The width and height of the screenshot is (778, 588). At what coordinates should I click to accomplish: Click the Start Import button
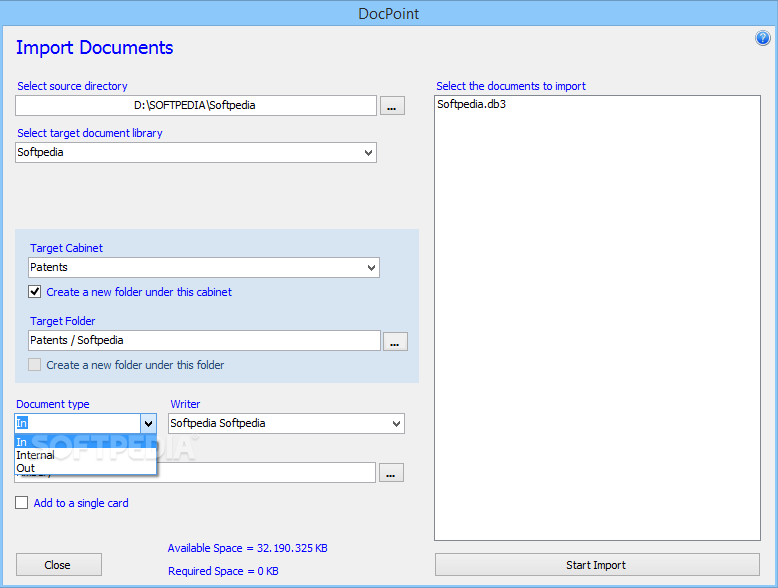click(597, 565)
